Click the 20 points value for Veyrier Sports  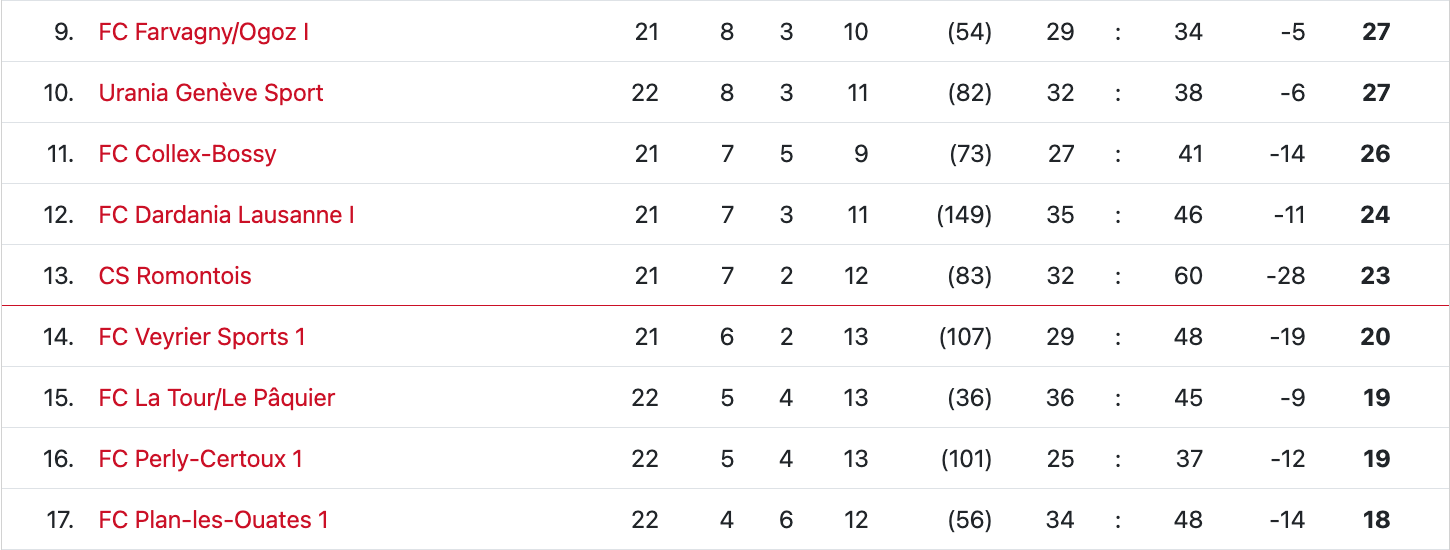pos(1375,337)
